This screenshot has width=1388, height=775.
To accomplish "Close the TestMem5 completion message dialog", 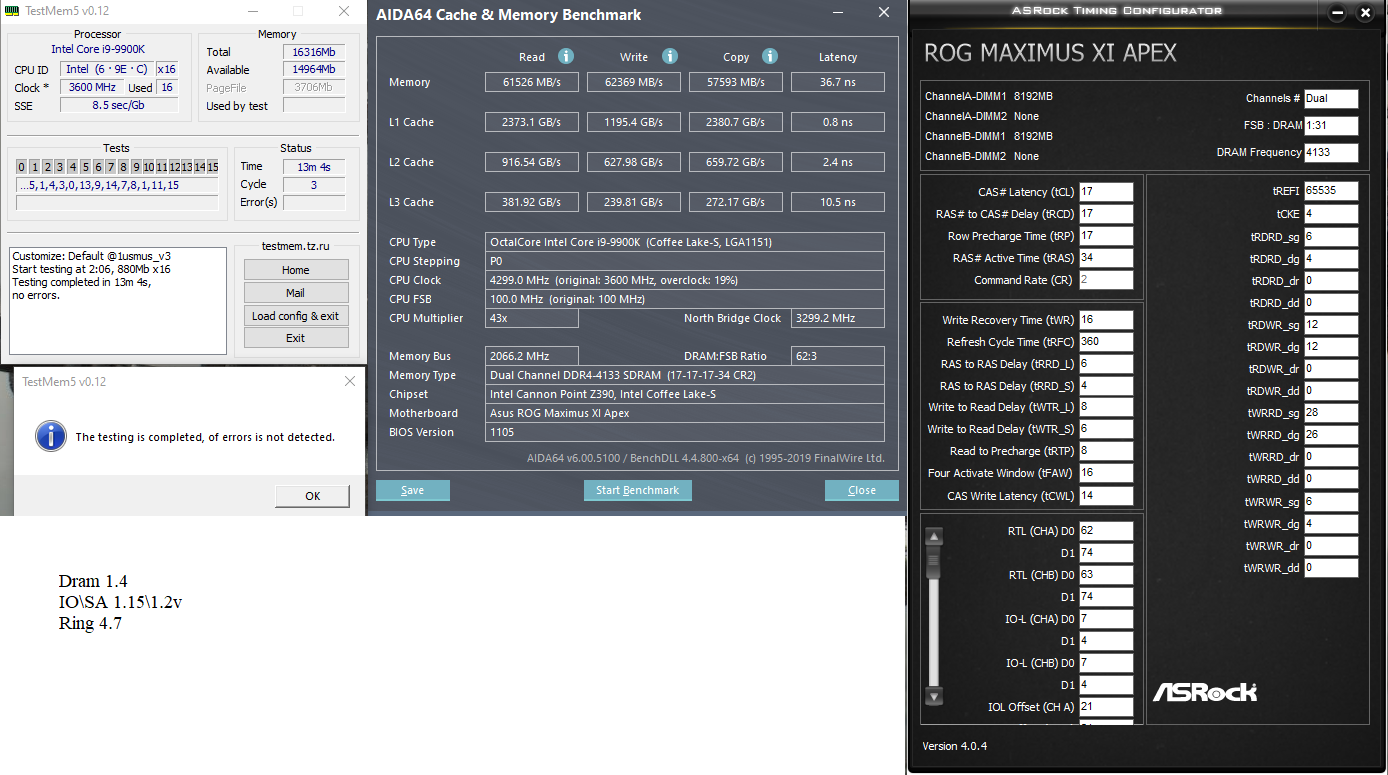I will click(349, 381).
